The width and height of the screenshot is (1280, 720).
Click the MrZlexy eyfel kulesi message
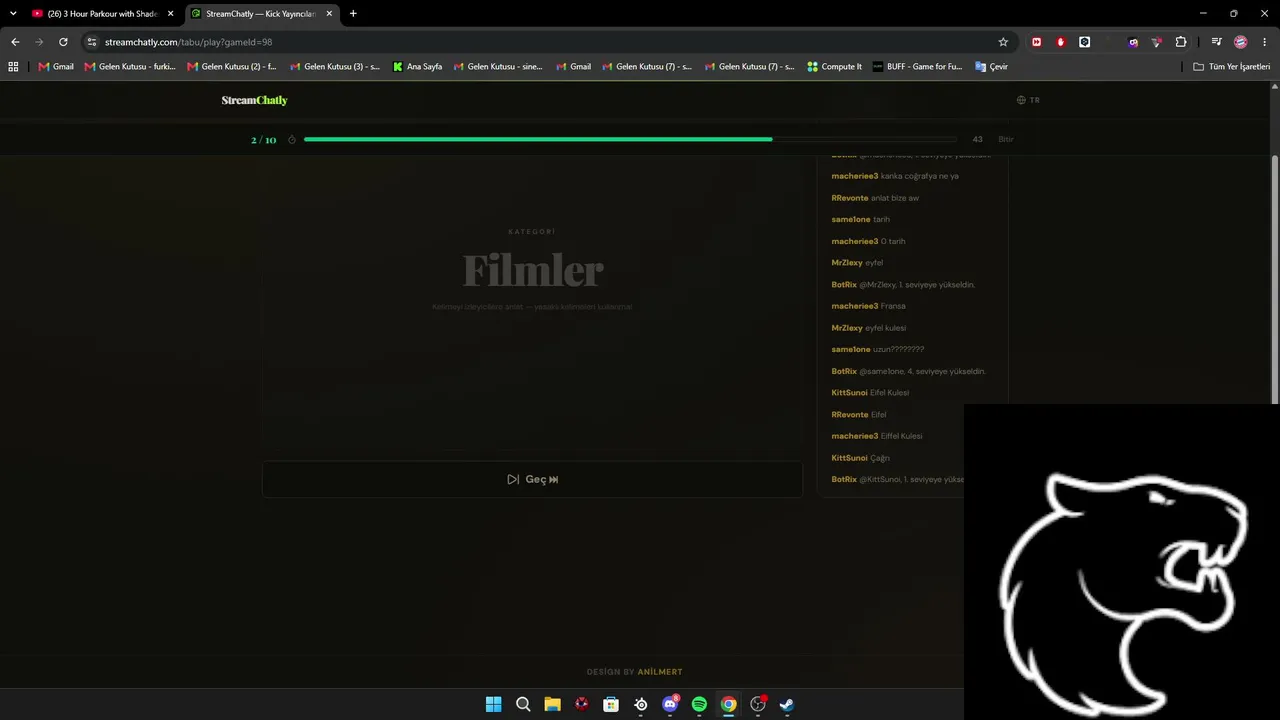(x=868, y=328)
